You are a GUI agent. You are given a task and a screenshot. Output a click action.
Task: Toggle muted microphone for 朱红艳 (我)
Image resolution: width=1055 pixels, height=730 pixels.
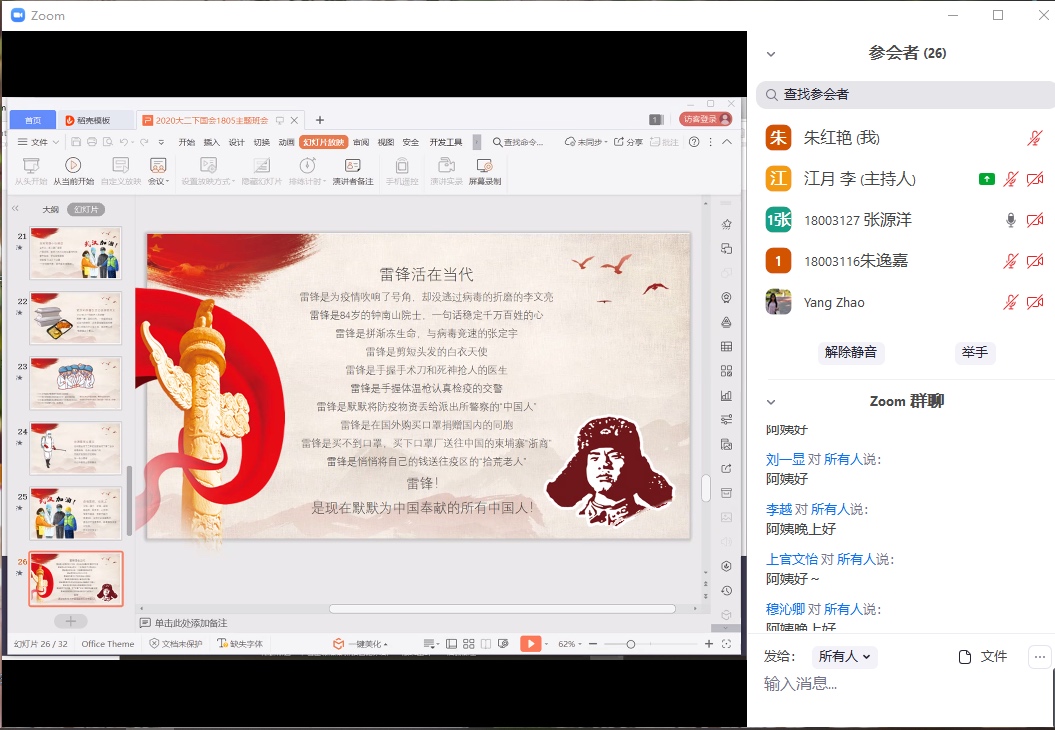(x=1035, y=138)
